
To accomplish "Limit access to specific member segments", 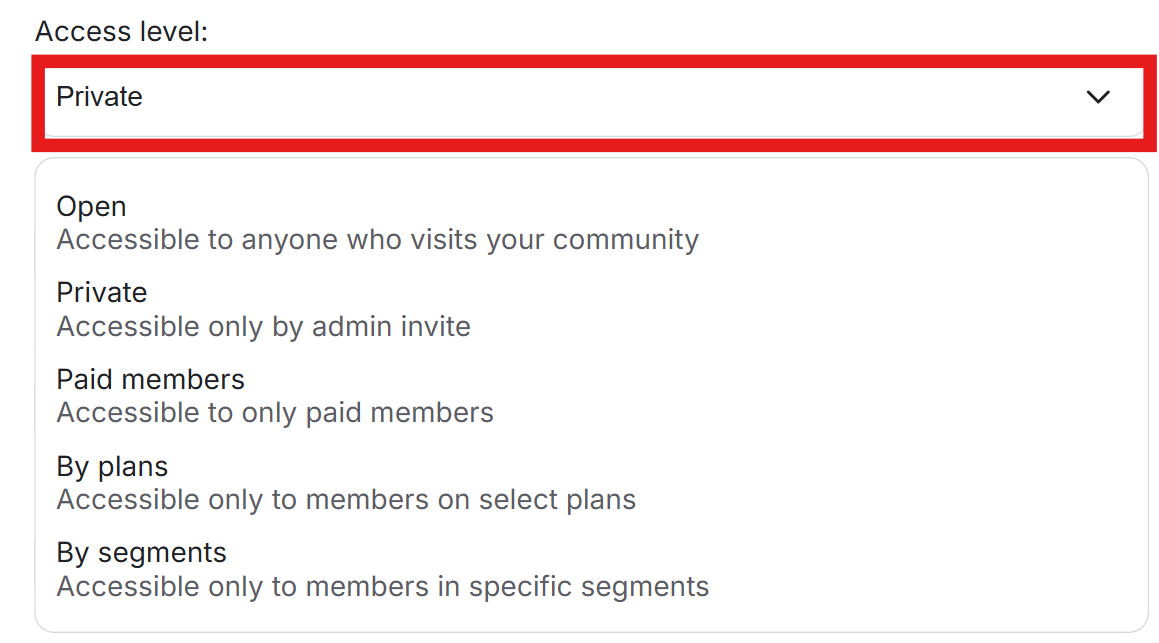I will coord(382,569).
